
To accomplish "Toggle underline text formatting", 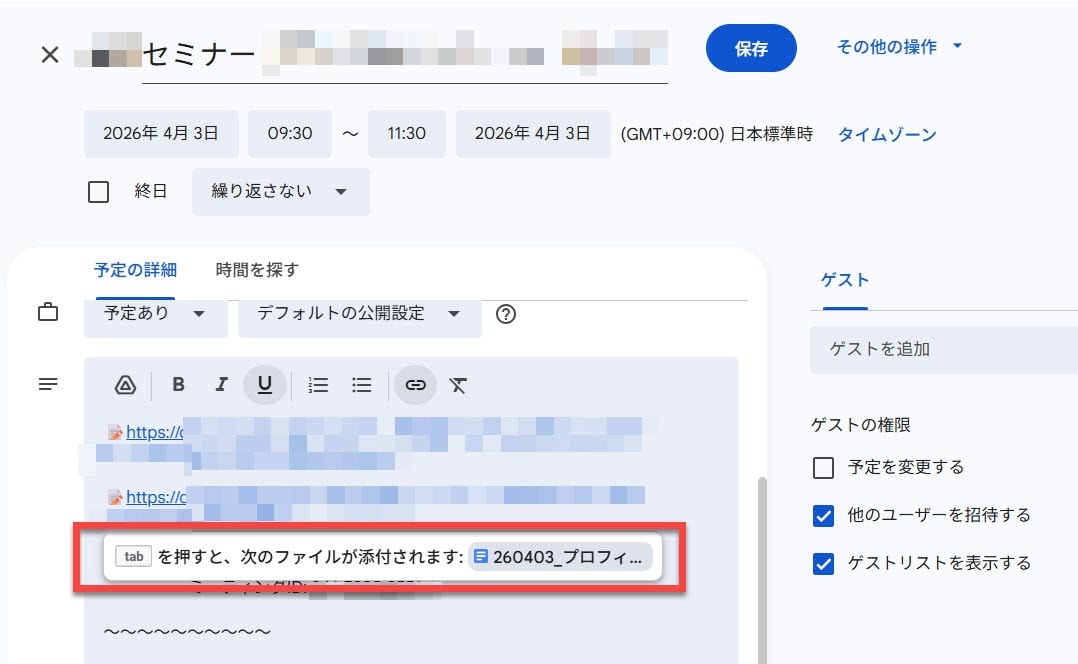I will (x=265, y=385).
